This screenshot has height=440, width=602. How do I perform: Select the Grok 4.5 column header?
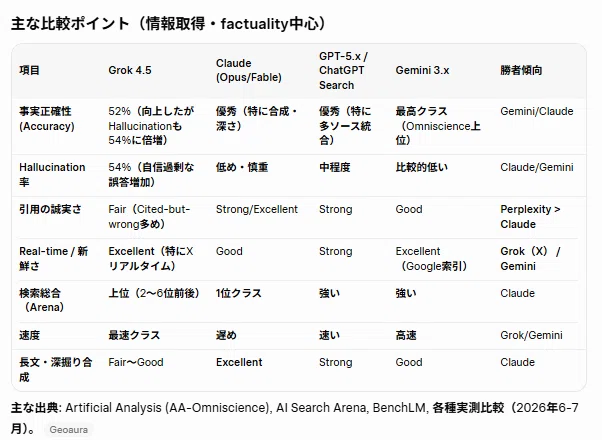[130, 70]
